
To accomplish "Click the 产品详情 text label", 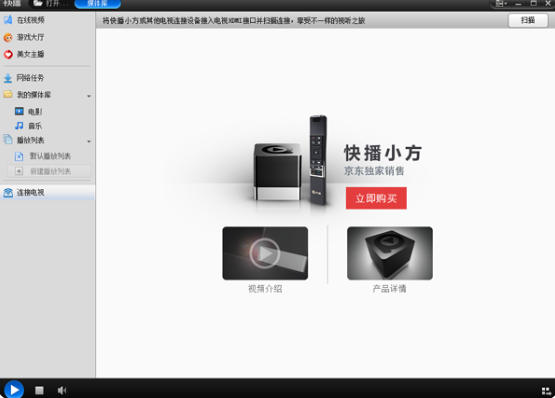I will pos(389,289).
